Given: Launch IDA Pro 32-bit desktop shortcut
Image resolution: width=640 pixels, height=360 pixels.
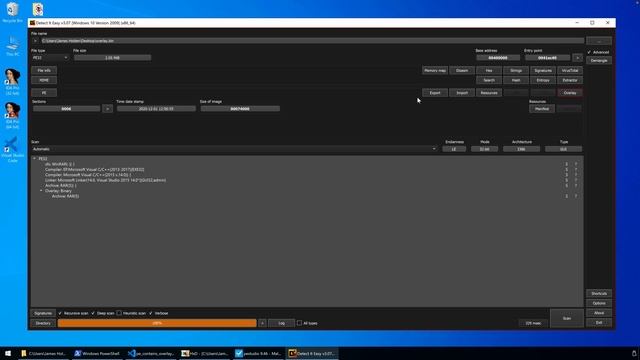Looking at the screenshot, I should (12, 82).
